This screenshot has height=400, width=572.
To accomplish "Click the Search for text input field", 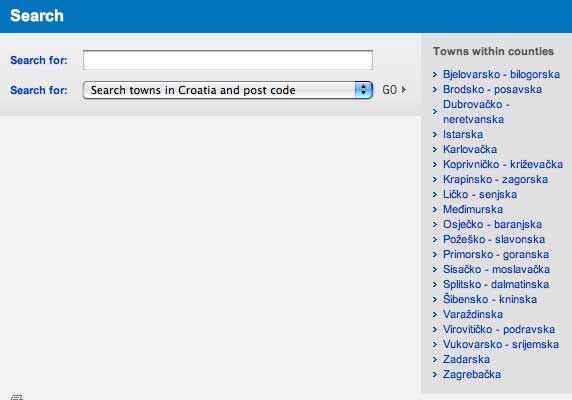I will [228, 60].
